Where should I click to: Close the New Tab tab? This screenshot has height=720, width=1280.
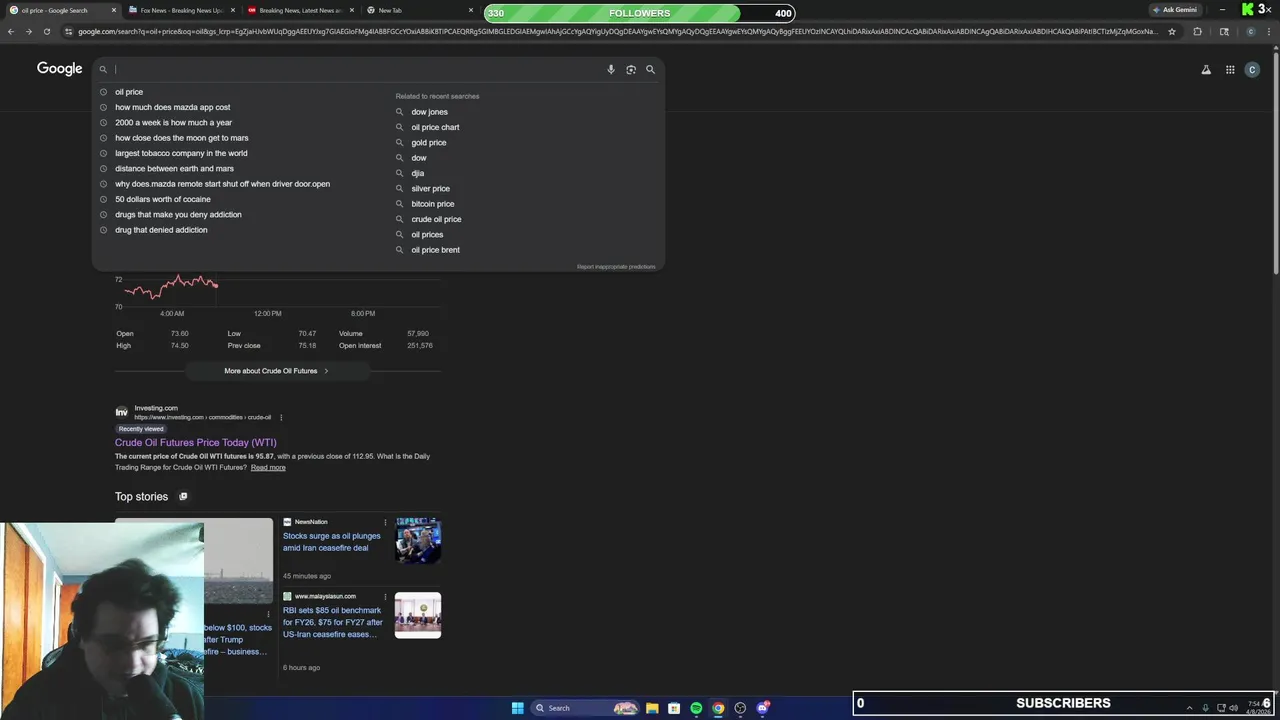pyautogui.click(x=471, y=10)
